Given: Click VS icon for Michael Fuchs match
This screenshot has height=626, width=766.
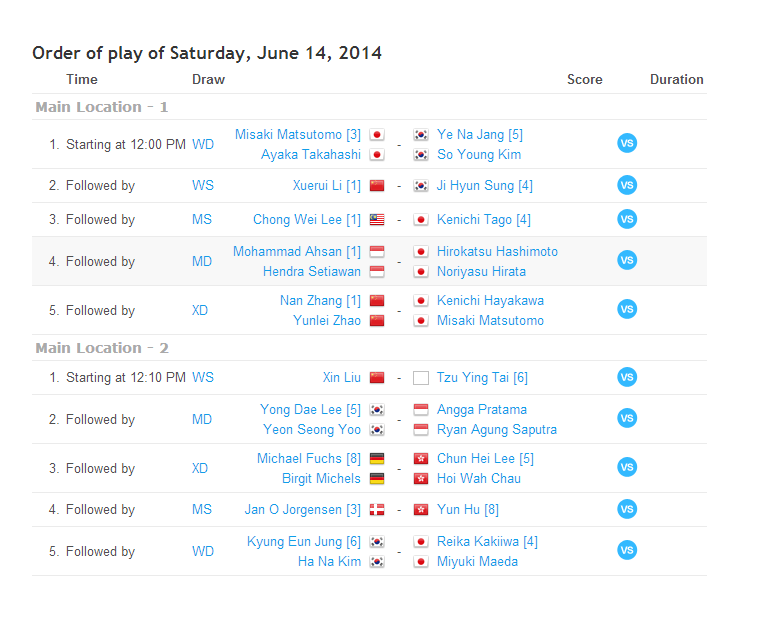Looking at the screenshot, I should pos(627,468).
